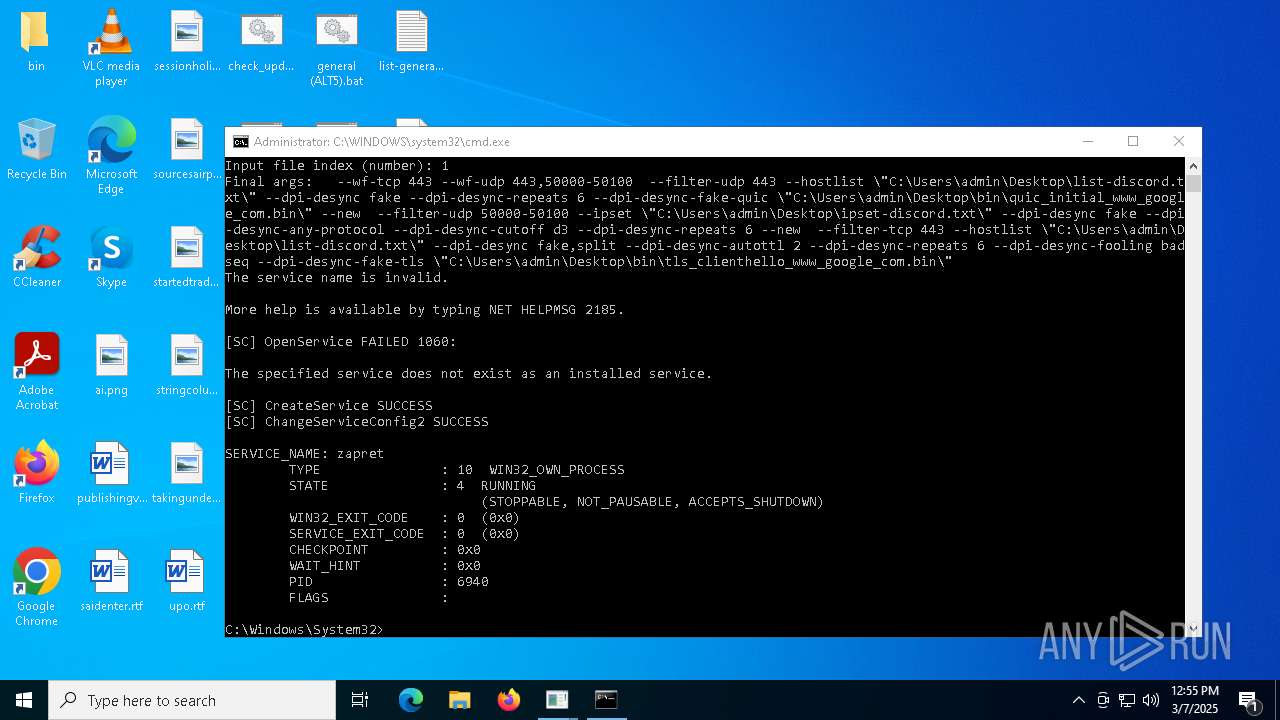Open Edge from the taskbar

pos(411,700)
